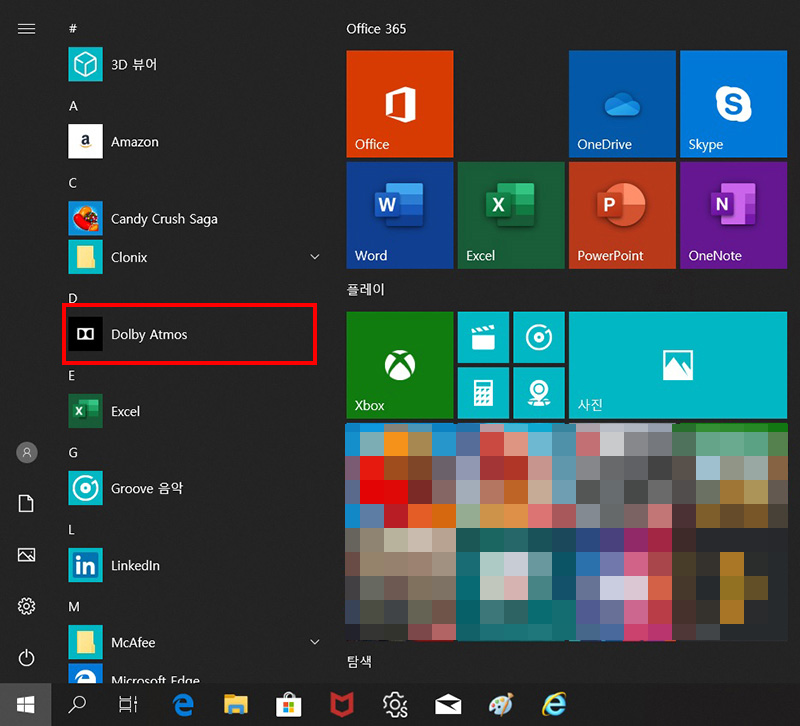Open the Camera webcam small tile
This screenshot has width=800, height=726.
point(539,392)
